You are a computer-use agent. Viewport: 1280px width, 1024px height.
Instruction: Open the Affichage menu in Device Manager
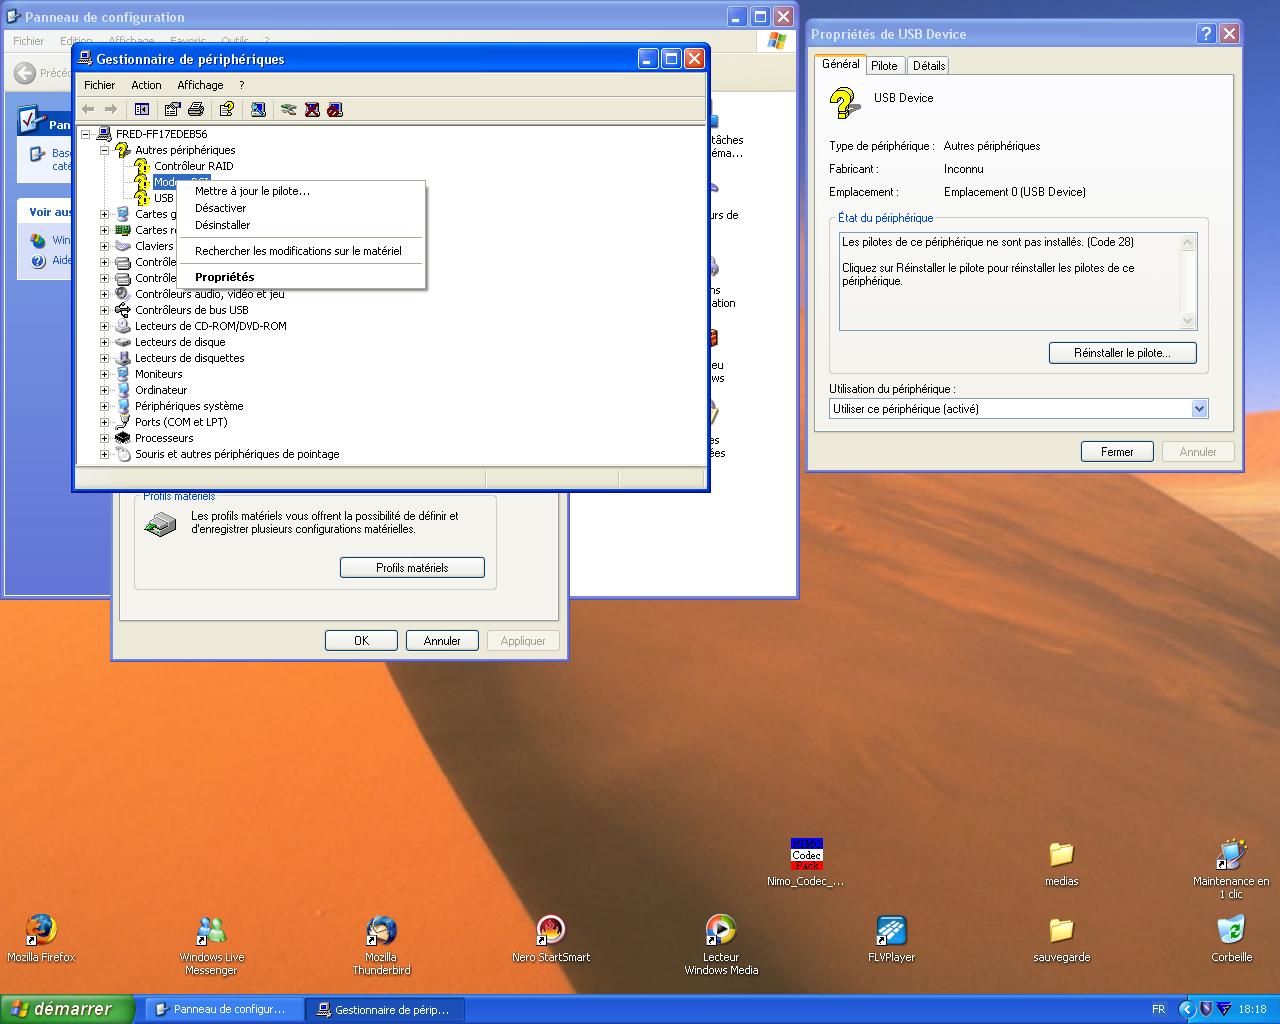pos(200,85)
